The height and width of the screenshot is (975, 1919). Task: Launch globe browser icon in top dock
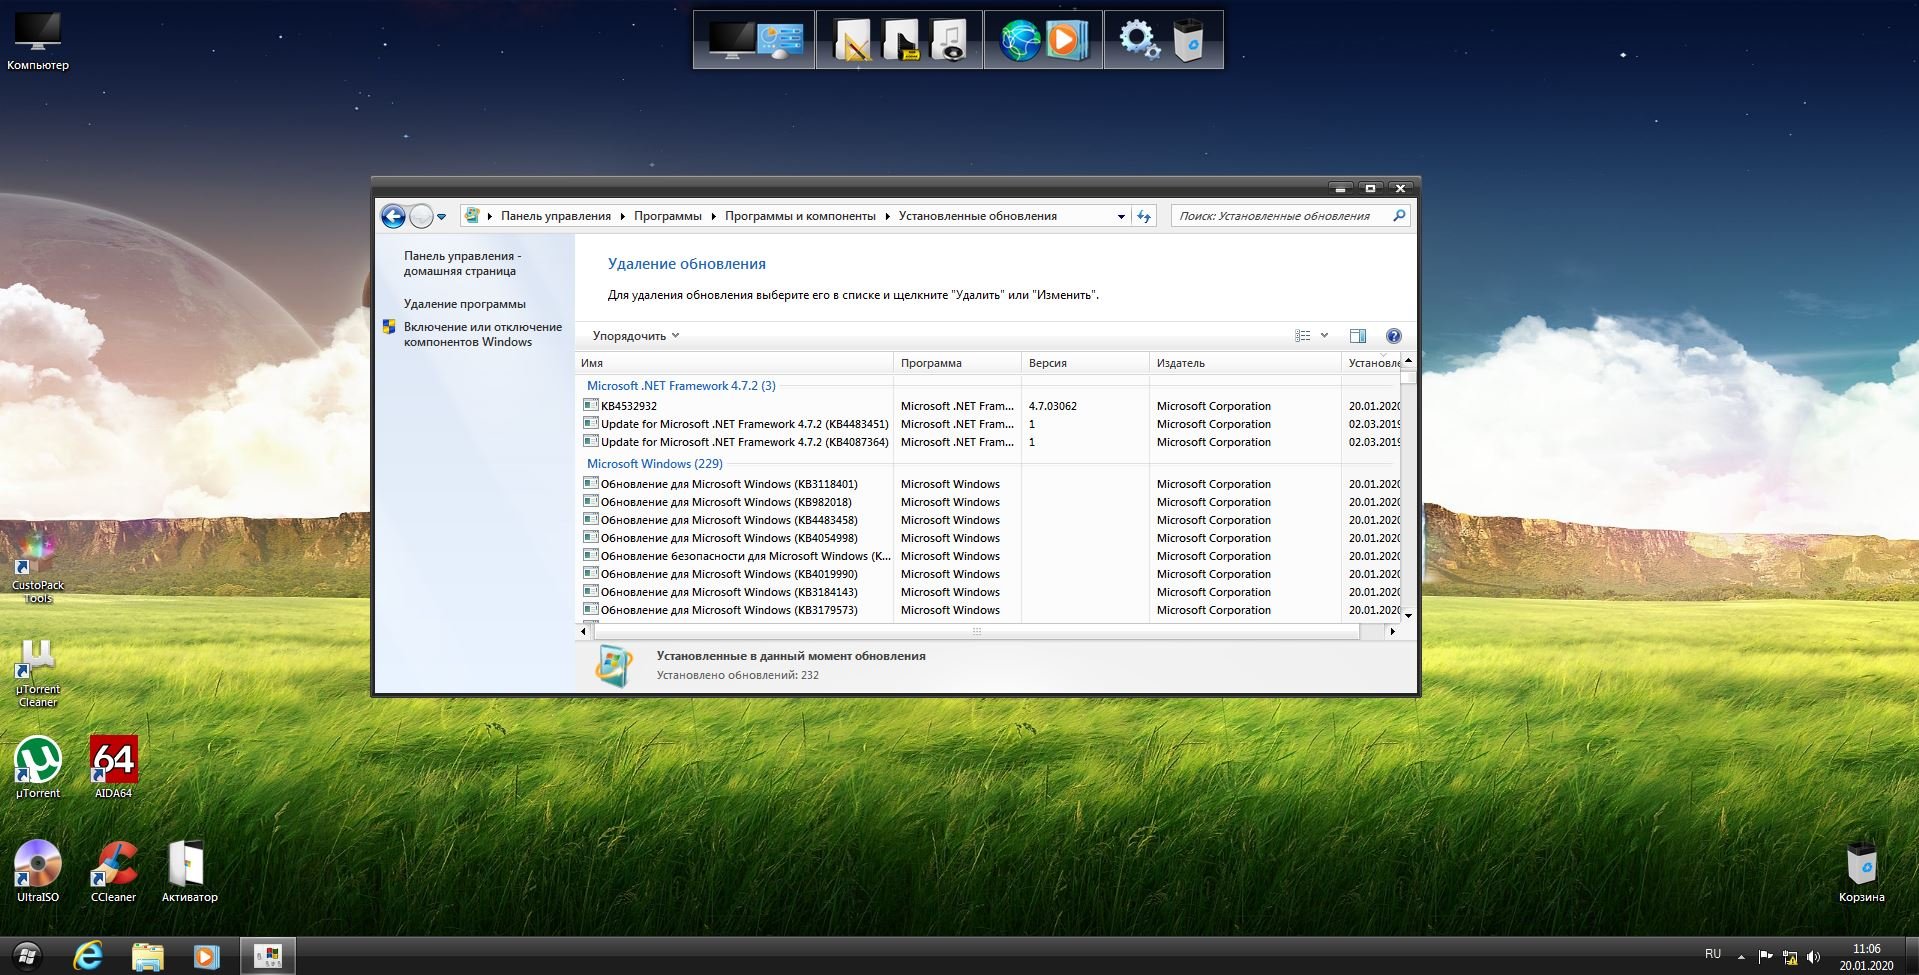tap(1020, 40)
